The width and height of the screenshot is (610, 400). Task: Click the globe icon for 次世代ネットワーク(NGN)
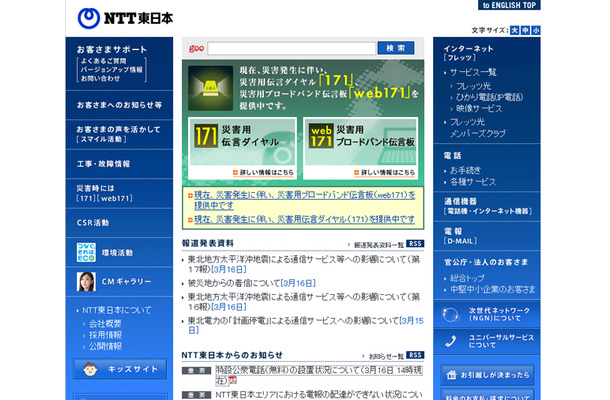click(450, 314)
